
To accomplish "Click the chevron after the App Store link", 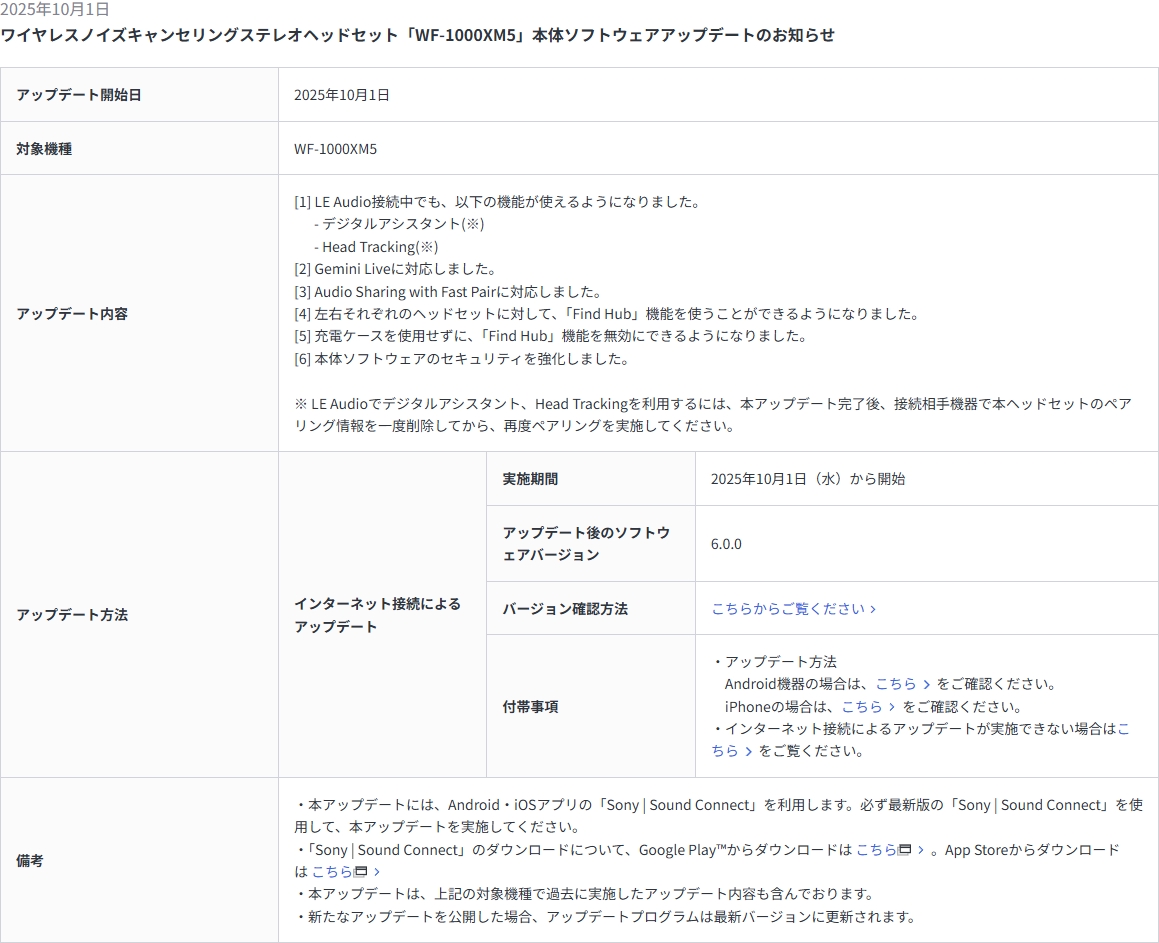I will tap(377, 872).
